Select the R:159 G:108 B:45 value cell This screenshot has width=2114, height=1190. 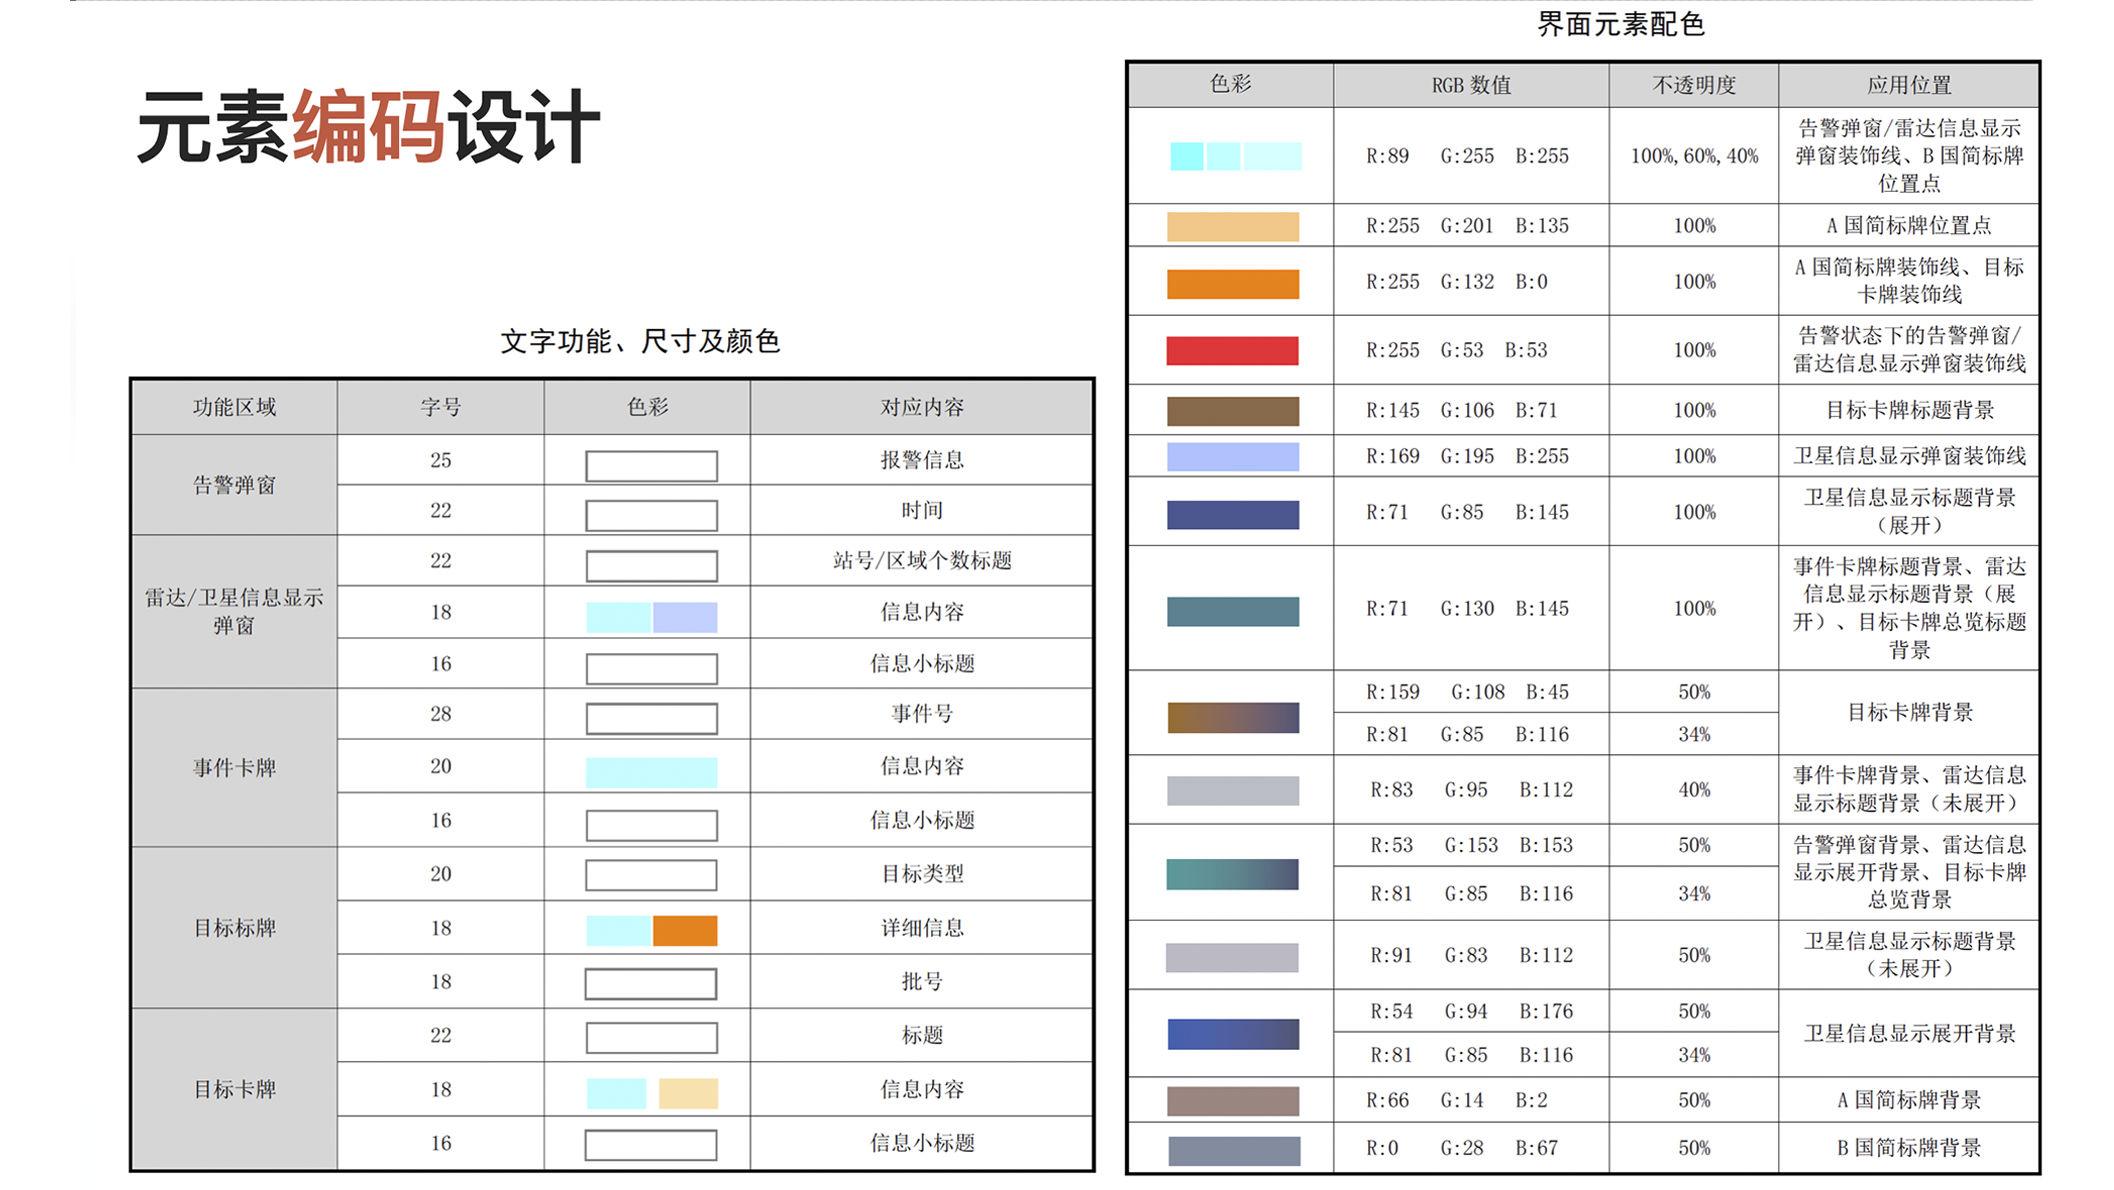(1470, 692)
